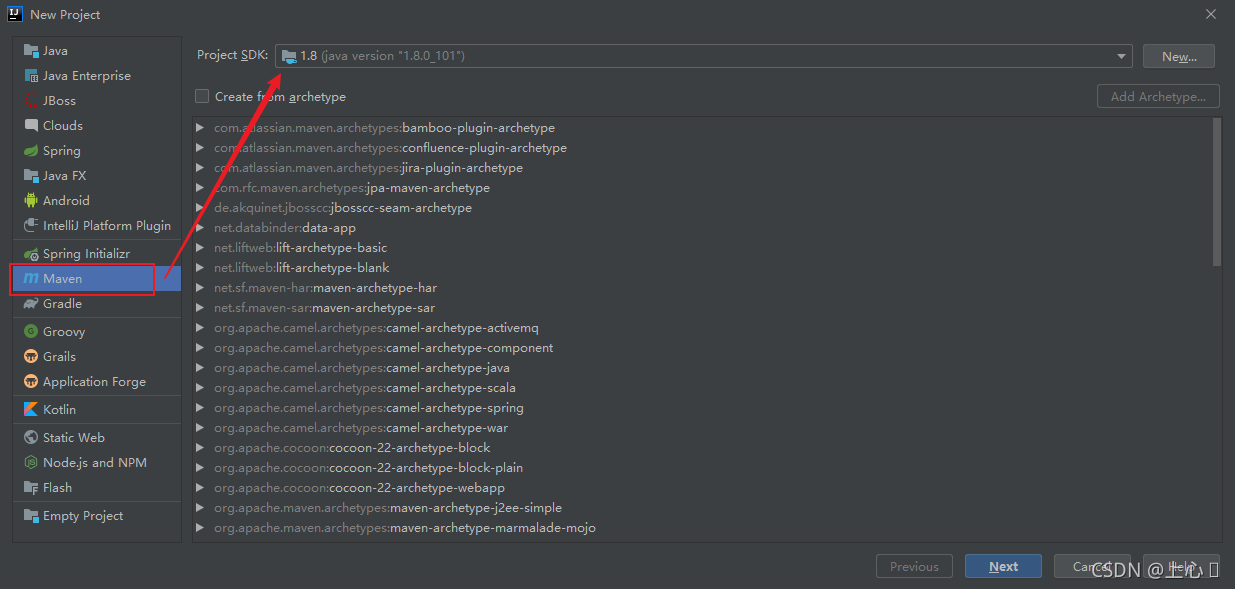
Task: Select Kotlin project type label
Action: (x=59, y=409)
